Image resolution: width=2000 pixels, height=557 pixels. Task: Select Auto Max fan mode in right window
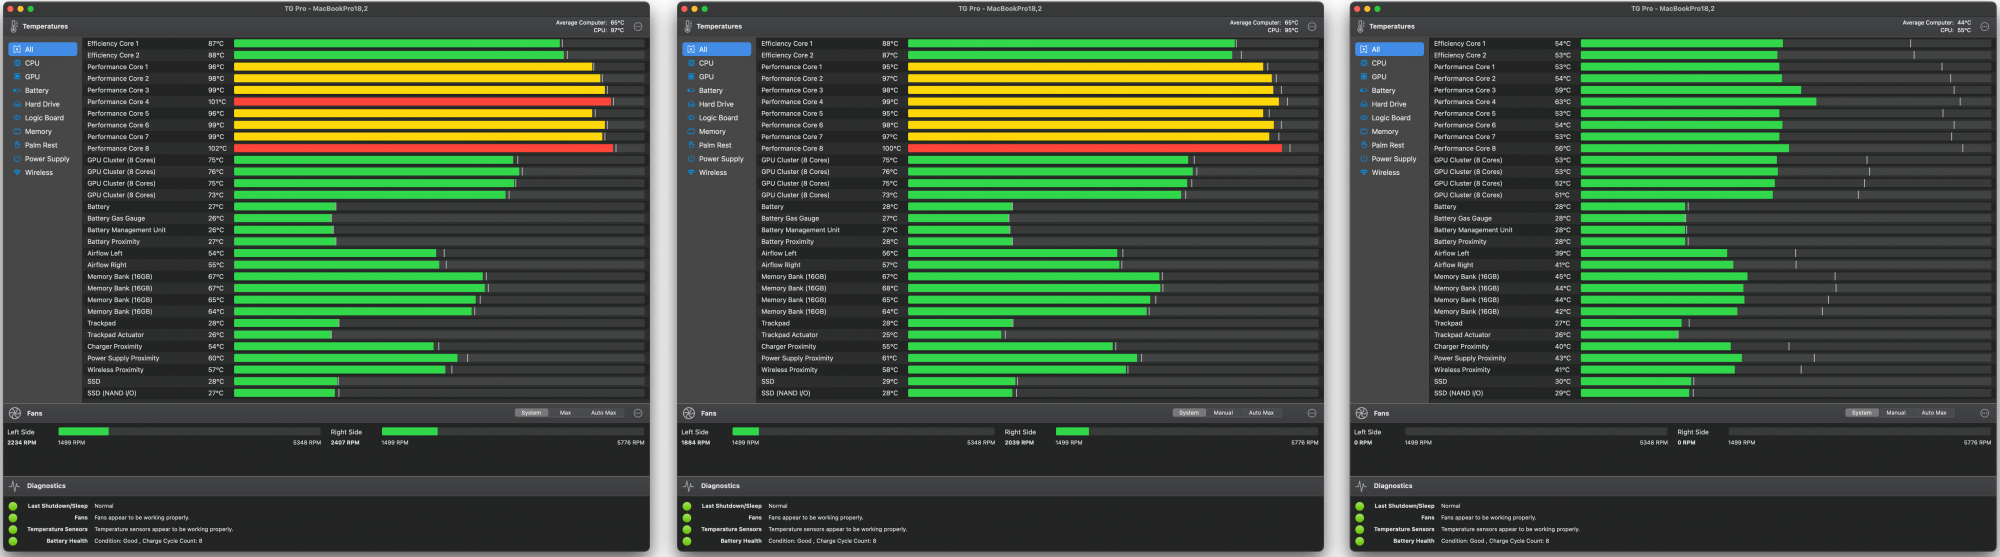[x=1934, y=413]
